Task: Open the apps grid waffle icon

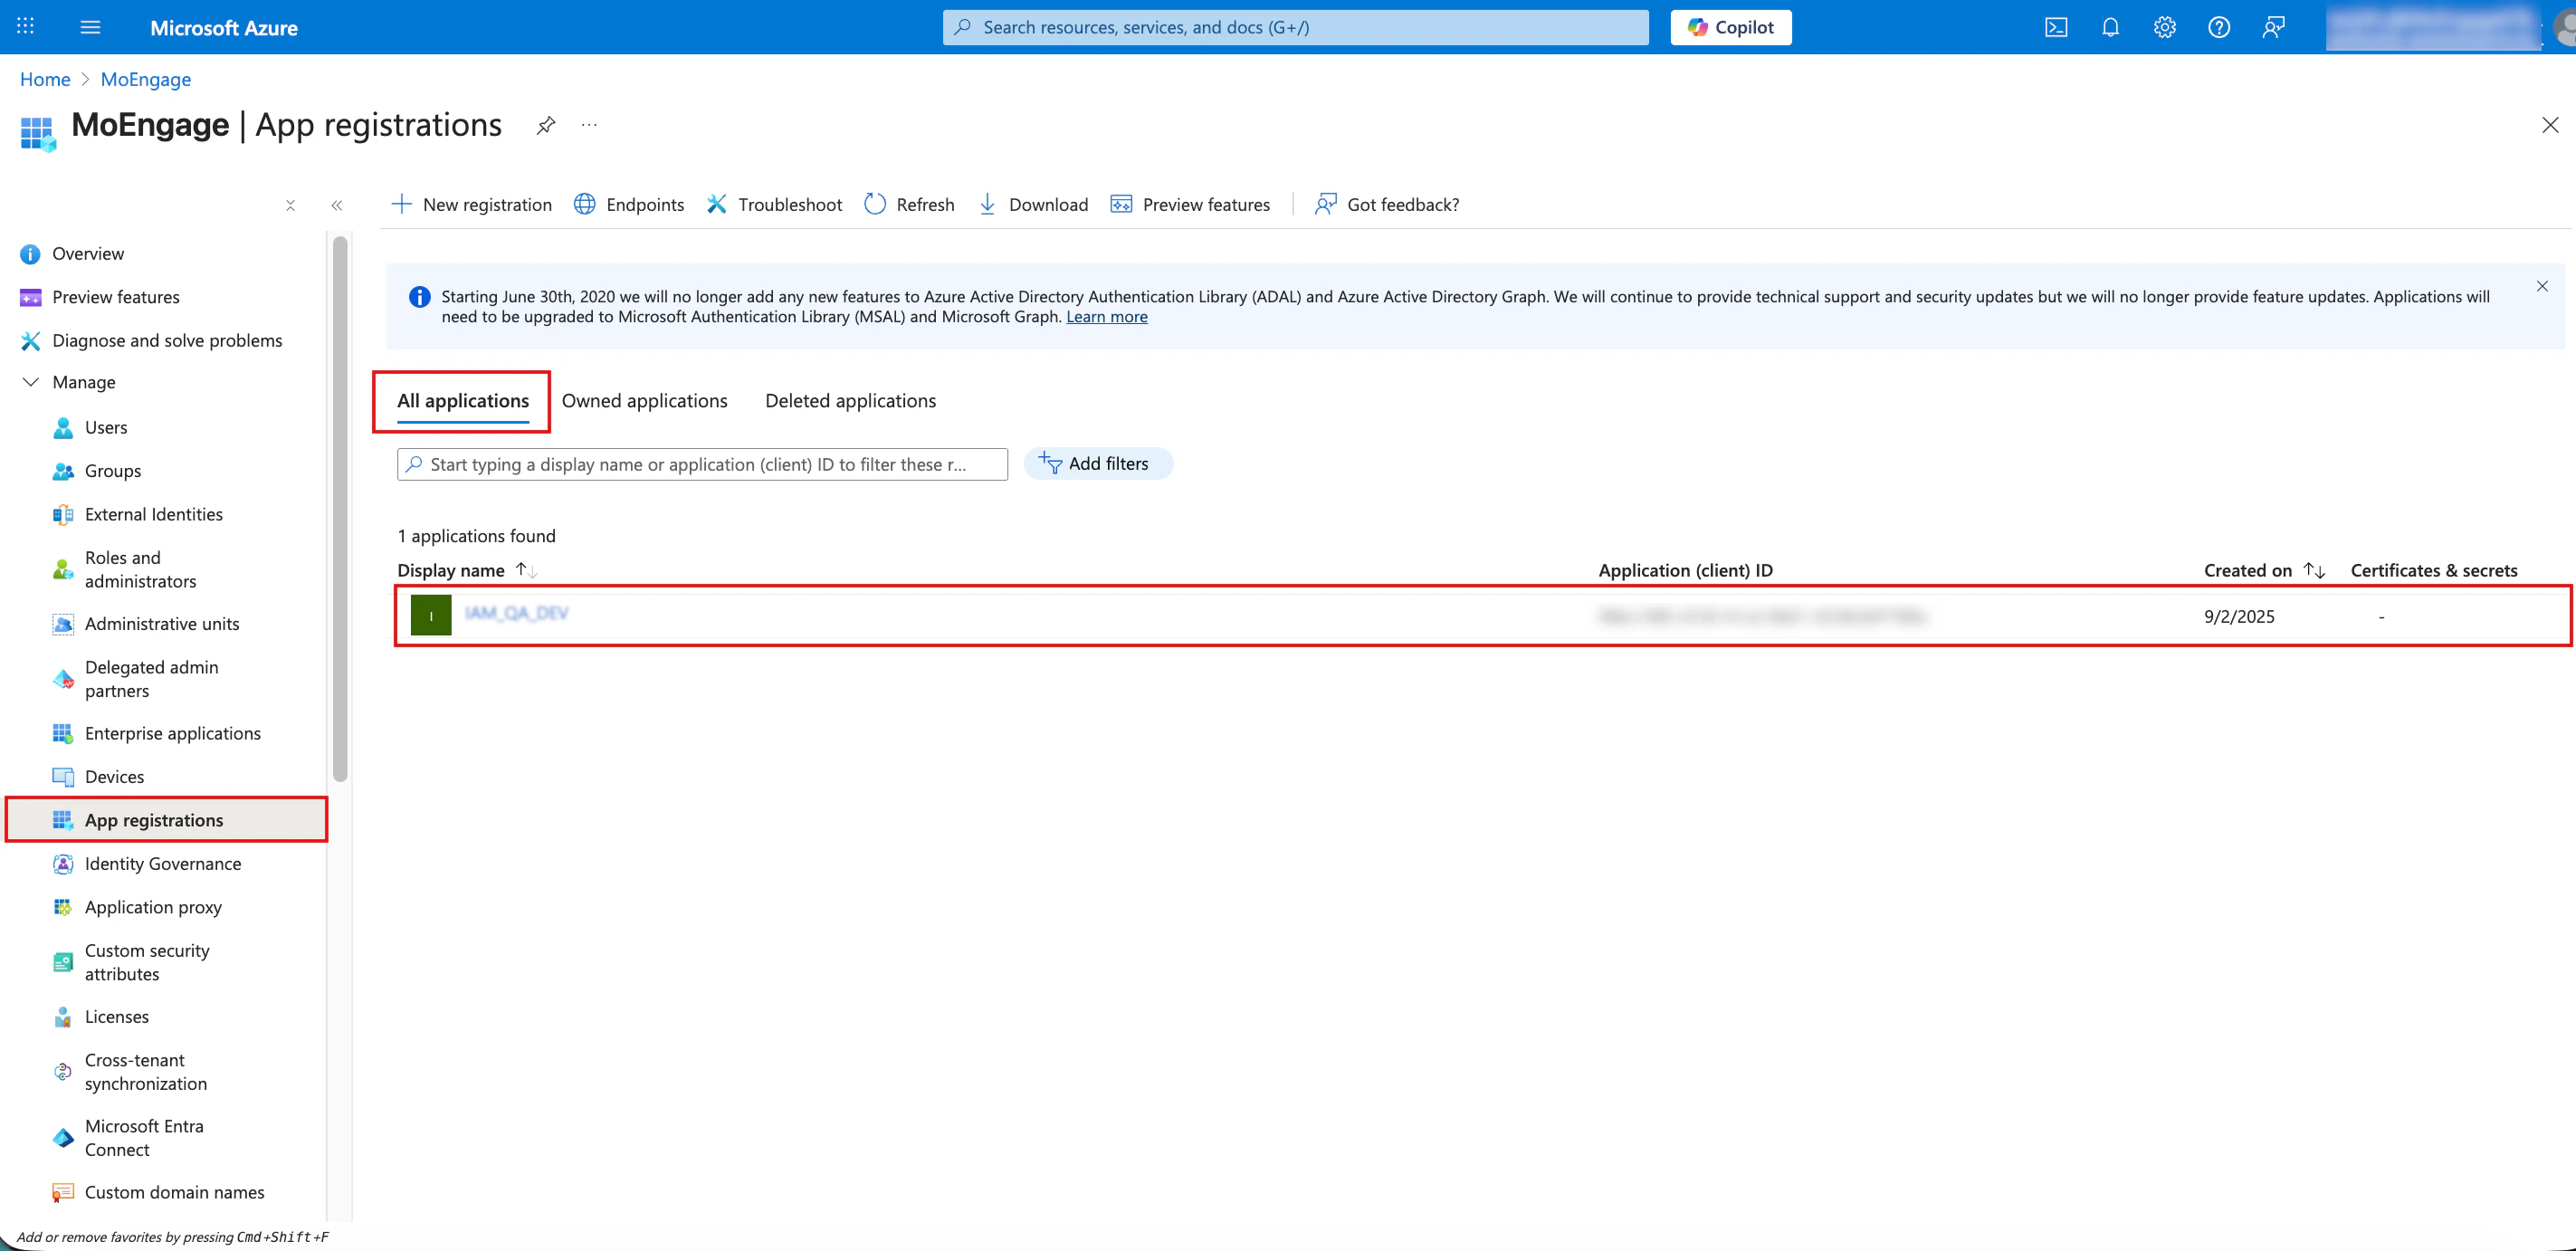Action: pos(26,27)
